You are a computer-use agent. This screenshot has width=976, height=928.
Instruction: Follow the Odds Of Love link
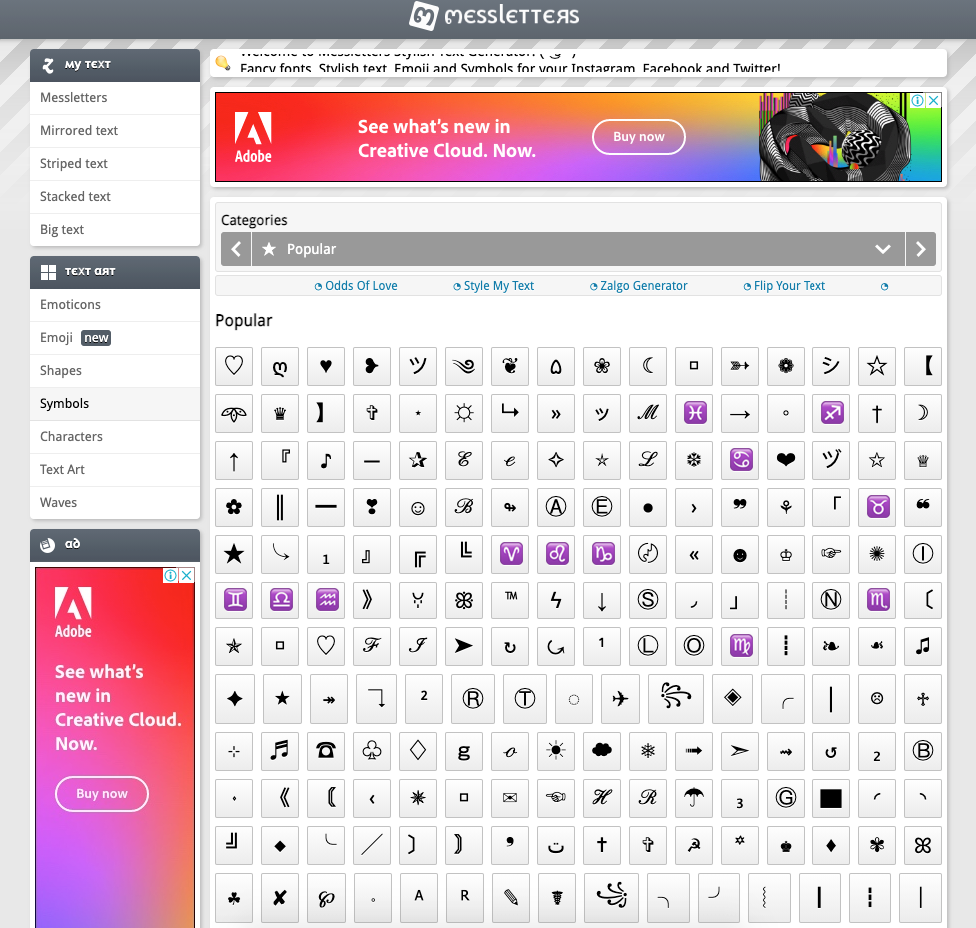[x=356, y=286]
